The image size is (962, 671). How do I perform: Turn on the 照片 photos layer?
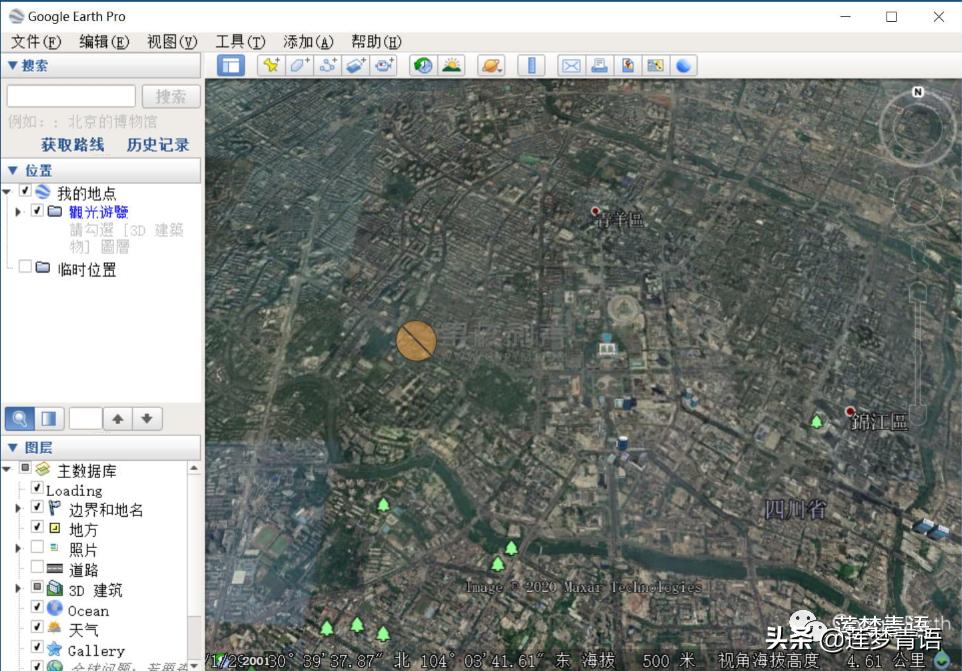(37, 547)
